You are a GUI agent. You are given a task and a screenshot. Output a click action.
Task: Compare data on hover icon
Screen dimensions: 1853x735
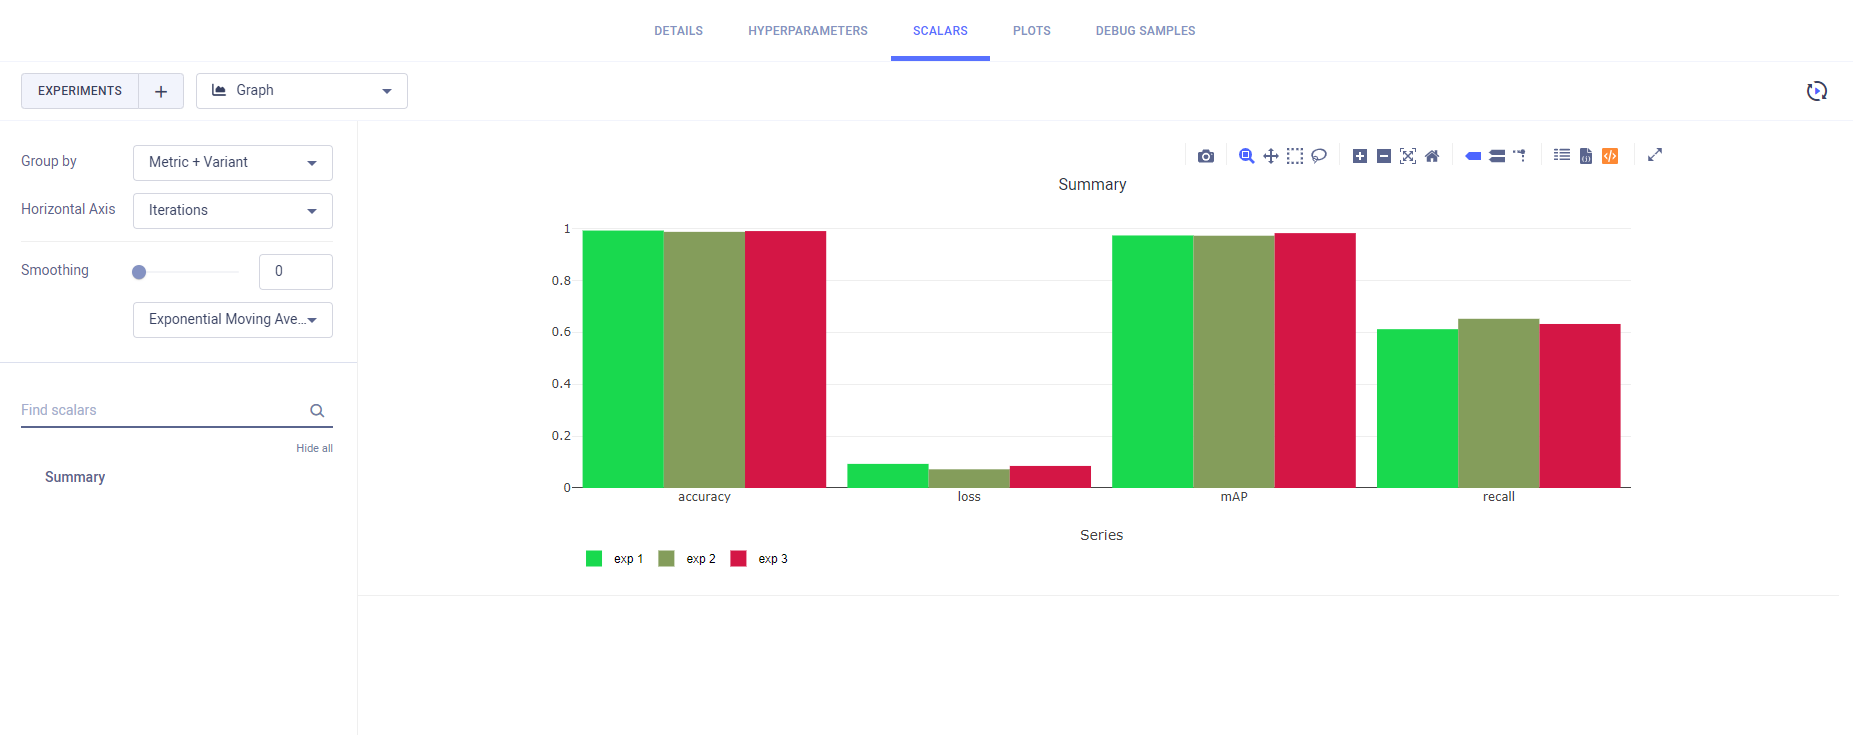(x=1497, y=156)
